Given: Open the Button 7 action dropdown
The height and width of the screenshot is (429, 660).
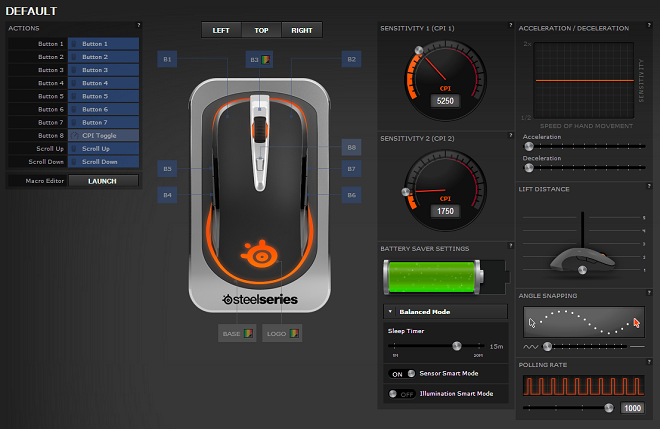Looking at the screenshot, I should click(x=104, y=123).
